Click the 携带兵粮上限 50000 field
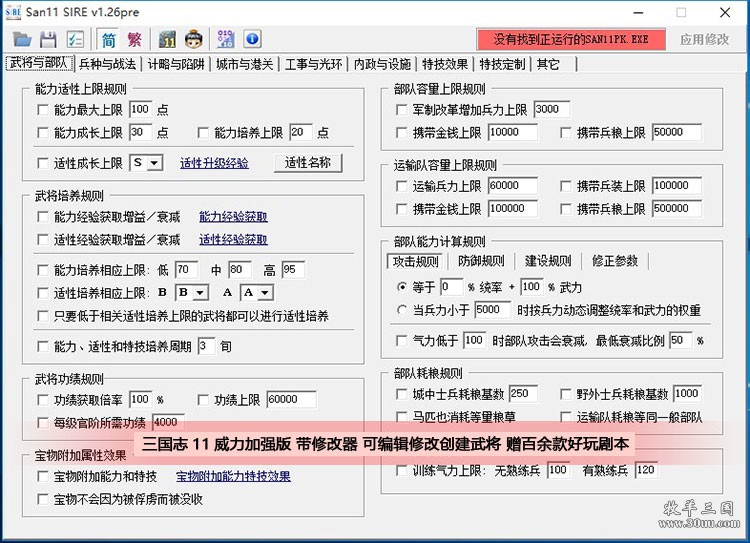The width and height of the screenshot is (750, 543). [x=677, y=133]
